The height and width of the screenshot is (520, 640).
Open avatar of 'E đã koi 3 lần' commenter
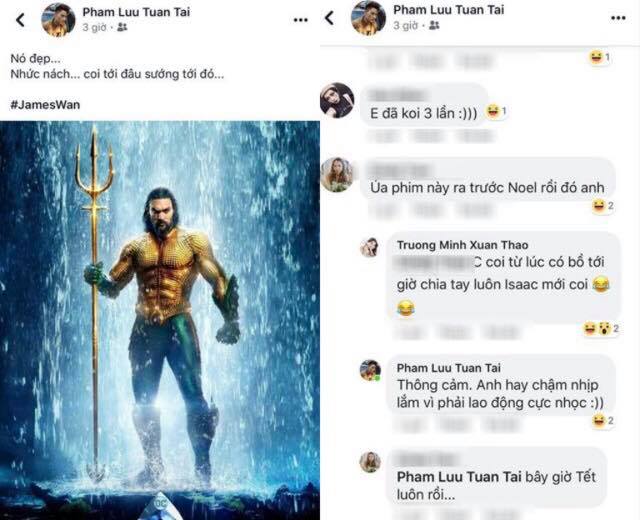pyautogui.click(x=337, y=100)
